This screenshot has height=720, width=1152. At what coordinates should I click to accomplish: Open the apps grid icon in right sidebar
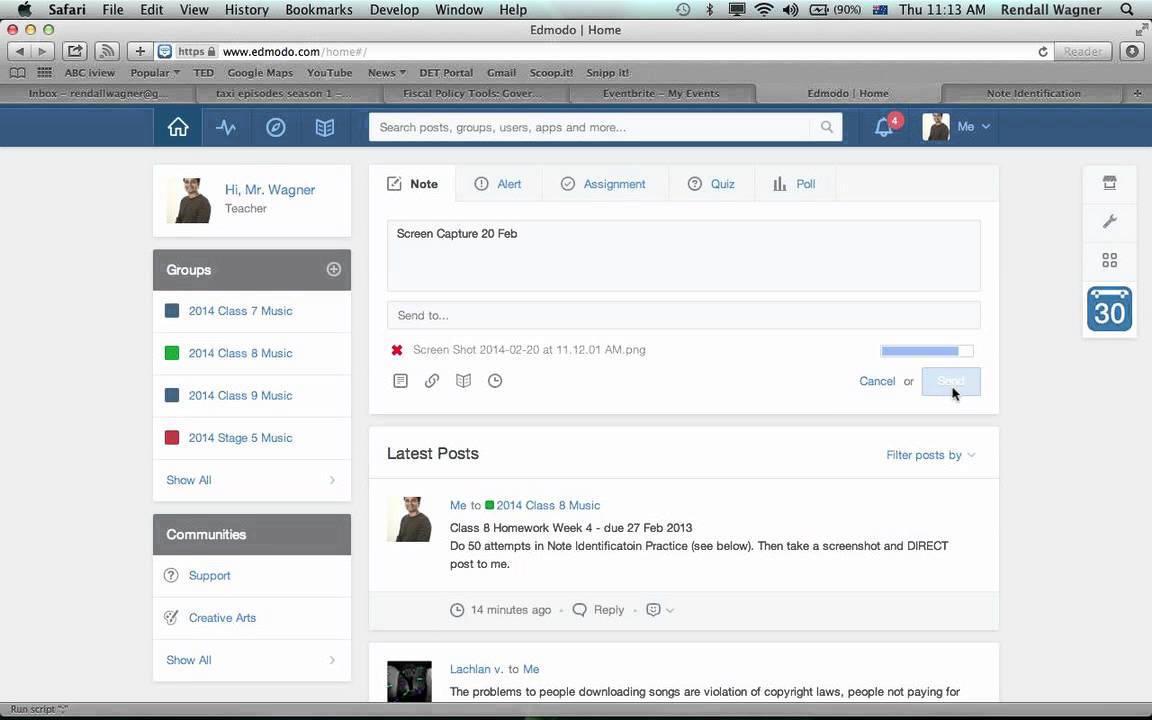coord(1109,260)
